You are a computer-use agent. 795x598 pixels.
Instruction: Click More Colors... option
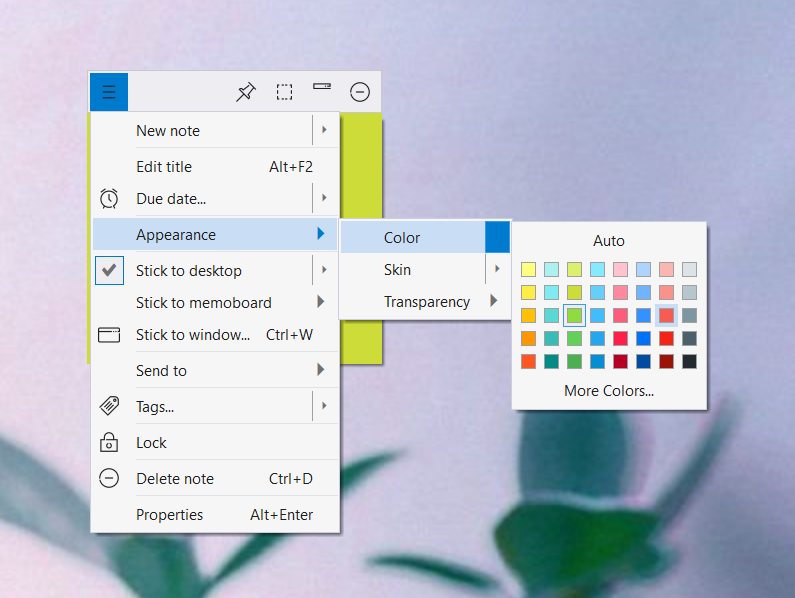coord(609,391)
